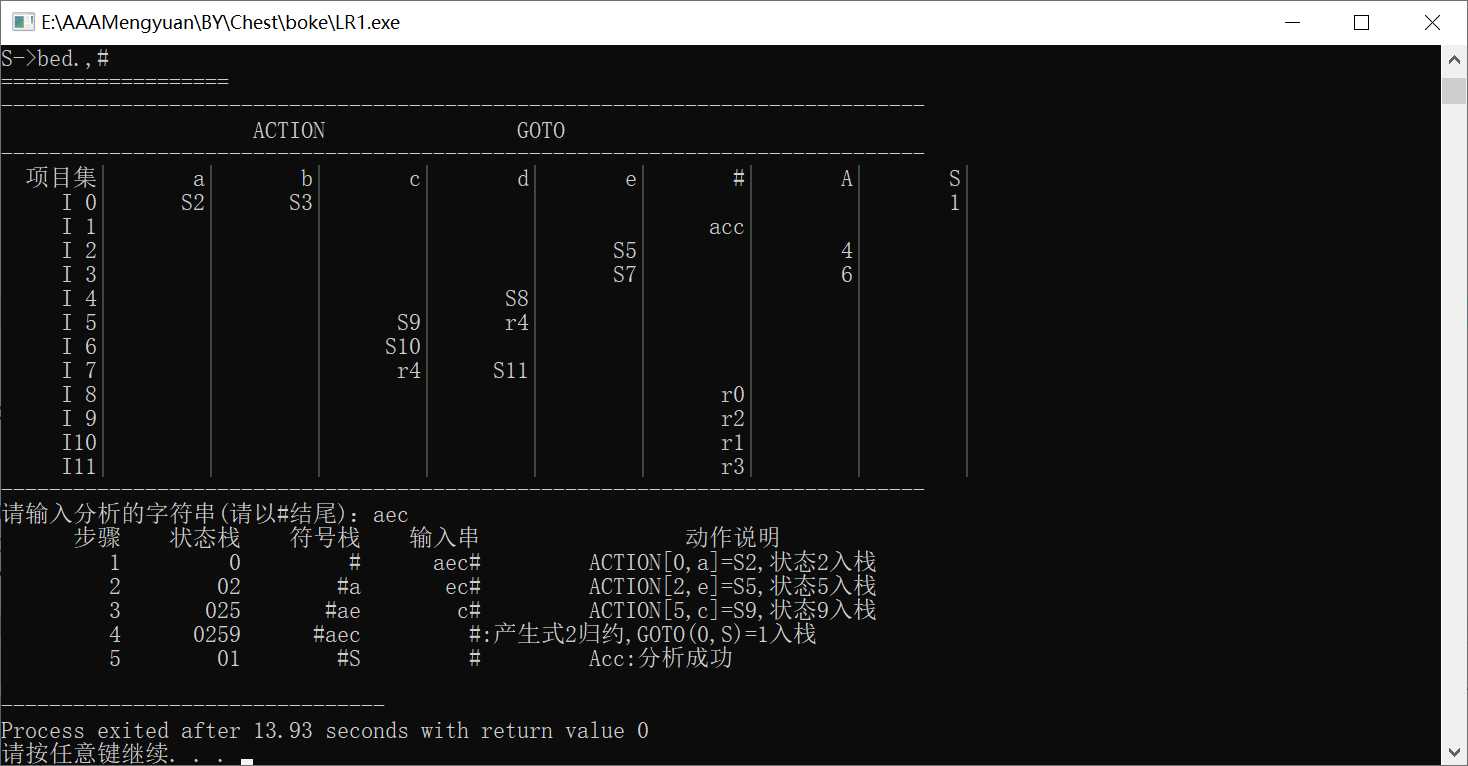Click the 'Process exited after 13.93 seconds' line
This screenshot has height=766, width=1468.
(x=325, y=731)
